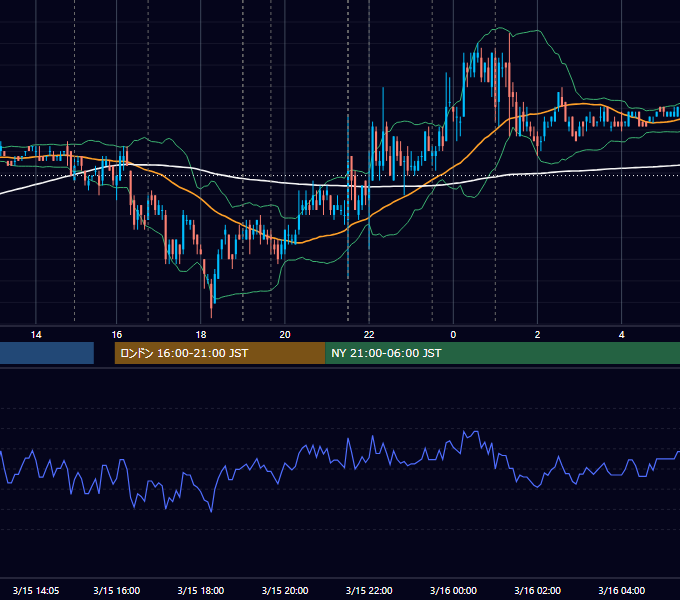Screen dimensions: 680x600
Task: Click the NY 21:00-06:00 JST session bar
Action: point(502,353)
